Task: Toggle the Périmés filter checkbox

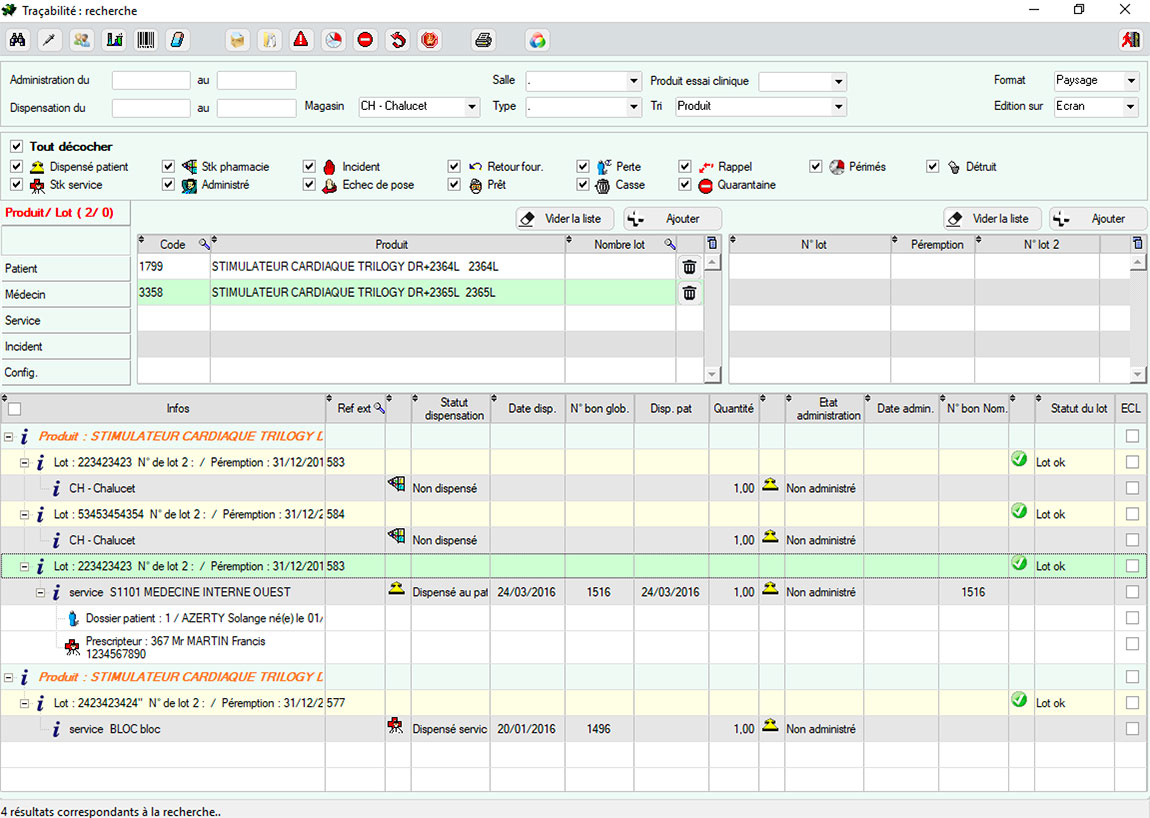Action: pos(816,167)
